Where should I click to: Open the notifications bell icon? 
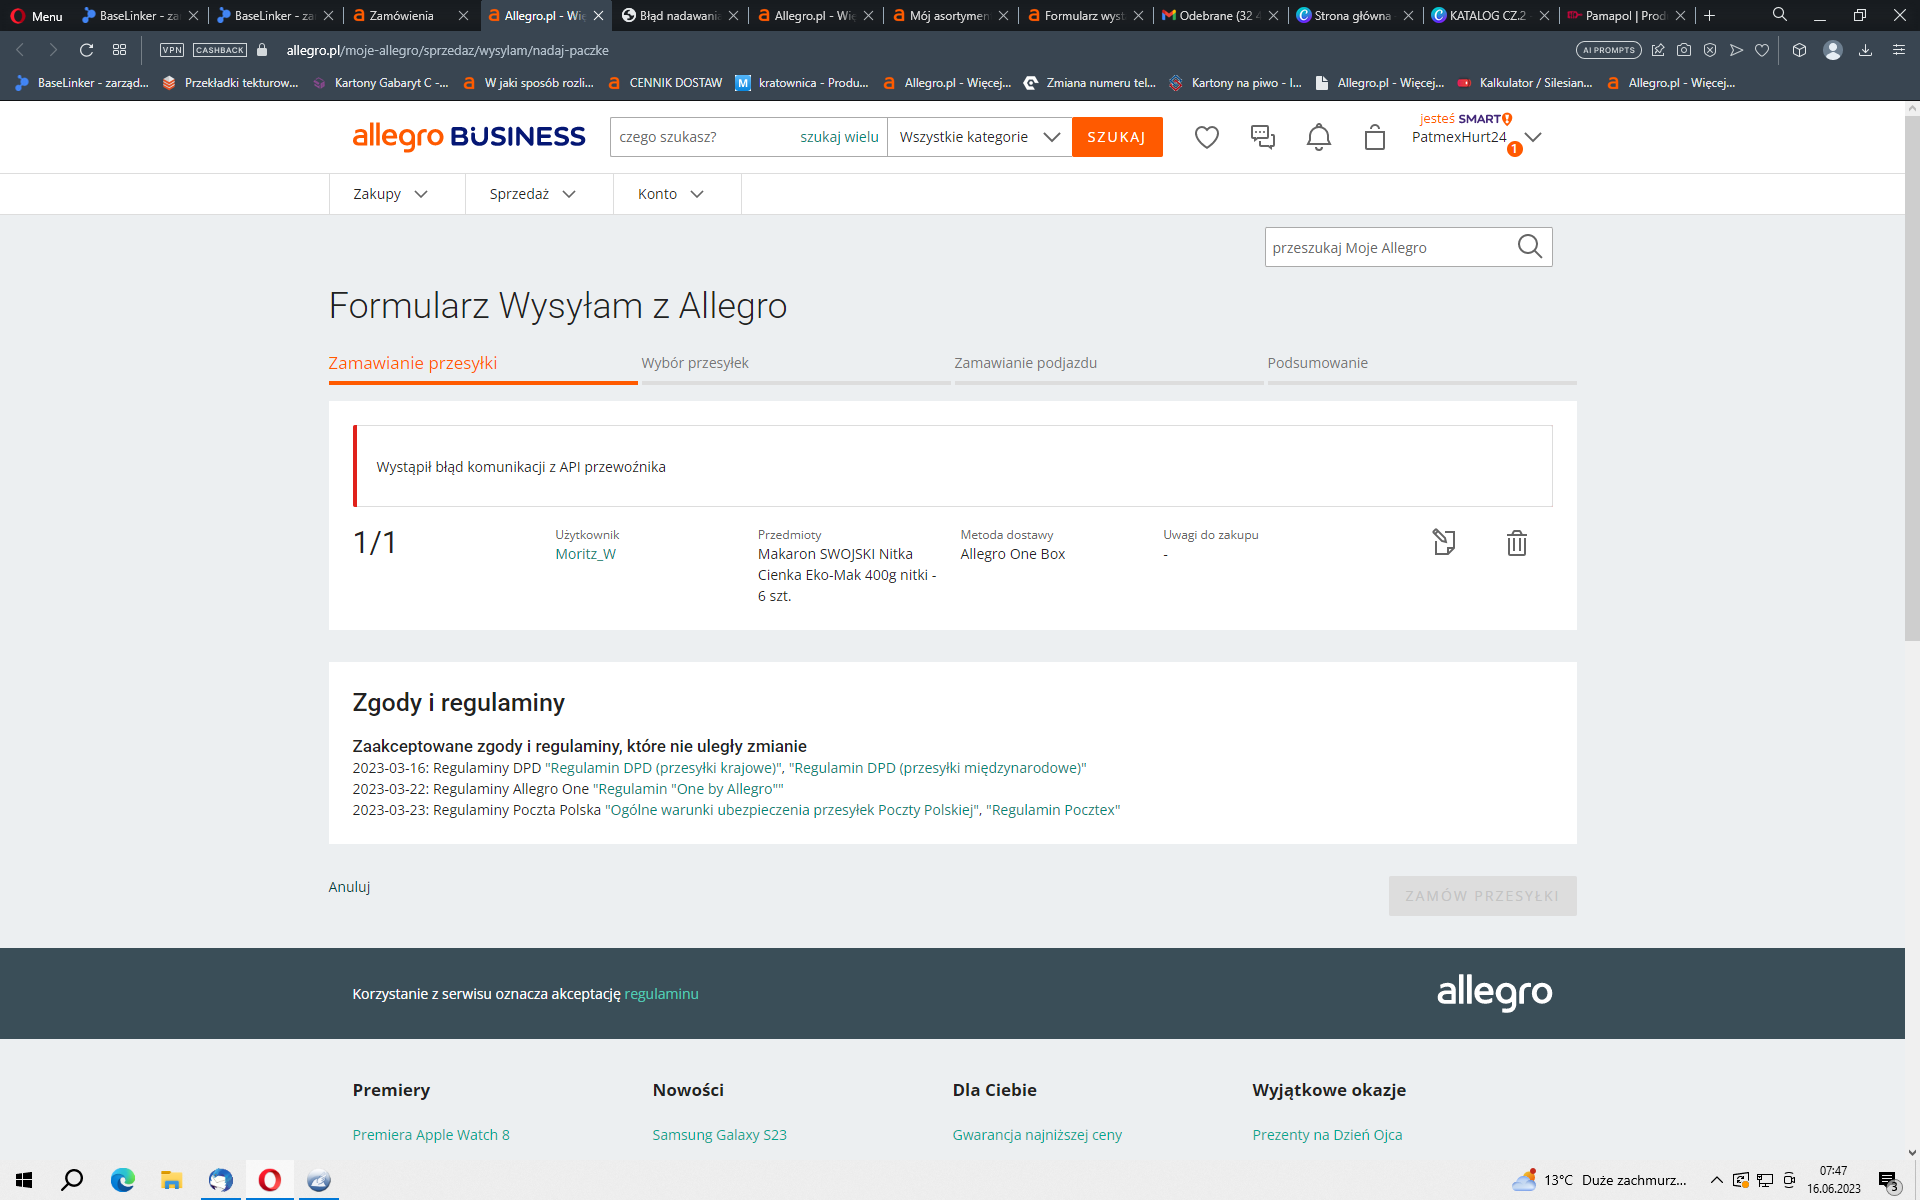[x=1319, y=137]
